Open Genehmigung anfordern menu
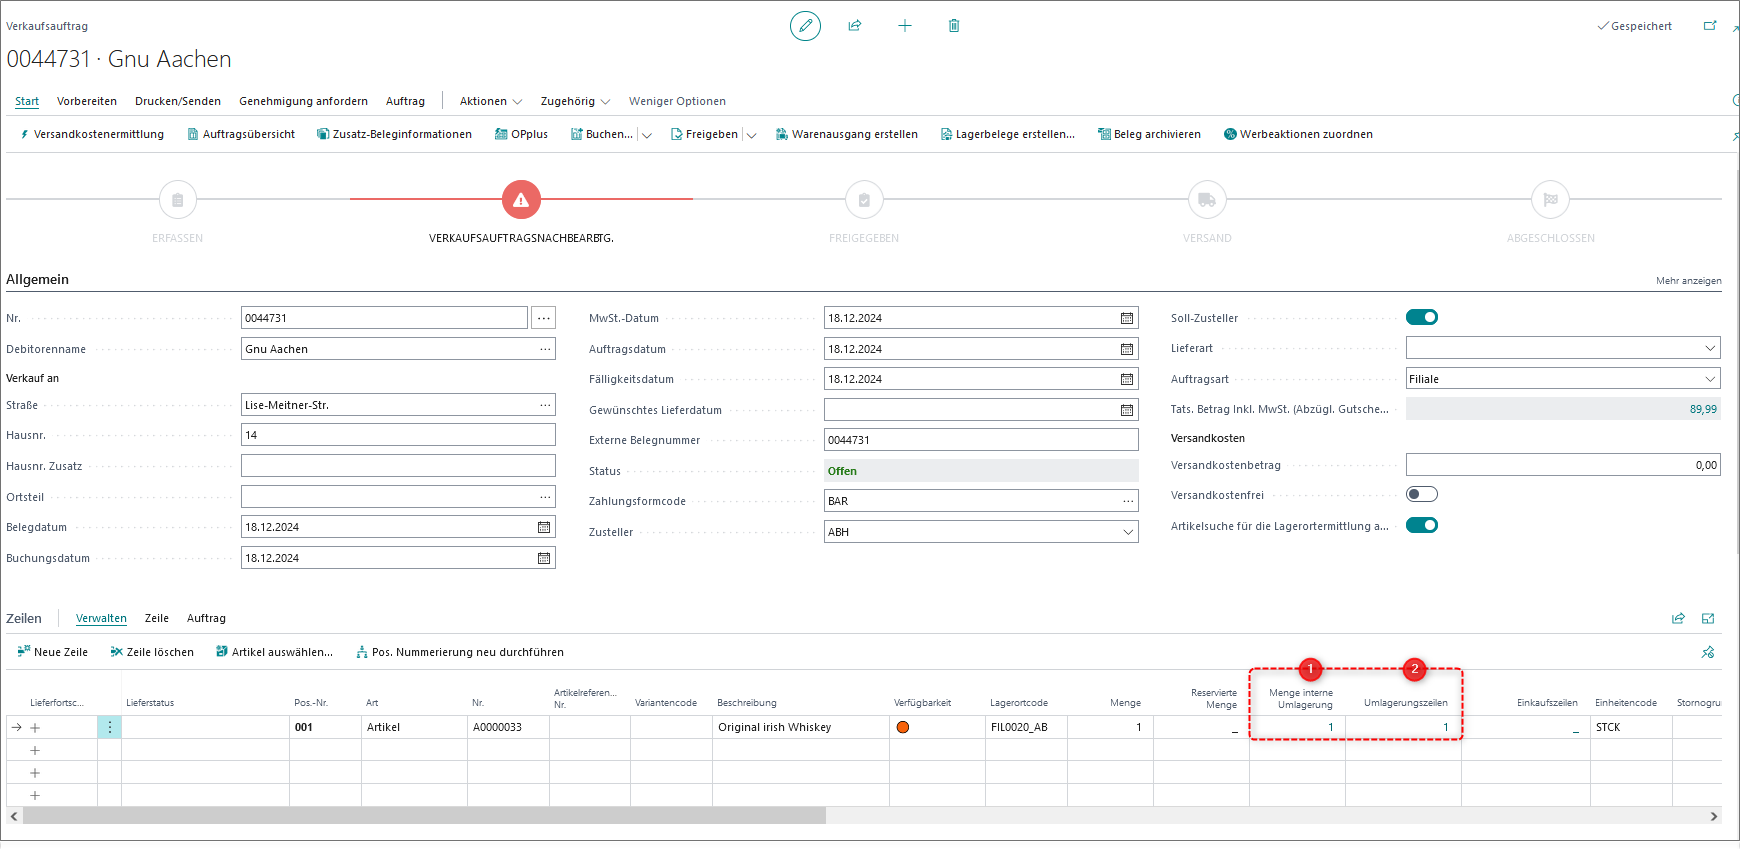 [x=303, y=101]
